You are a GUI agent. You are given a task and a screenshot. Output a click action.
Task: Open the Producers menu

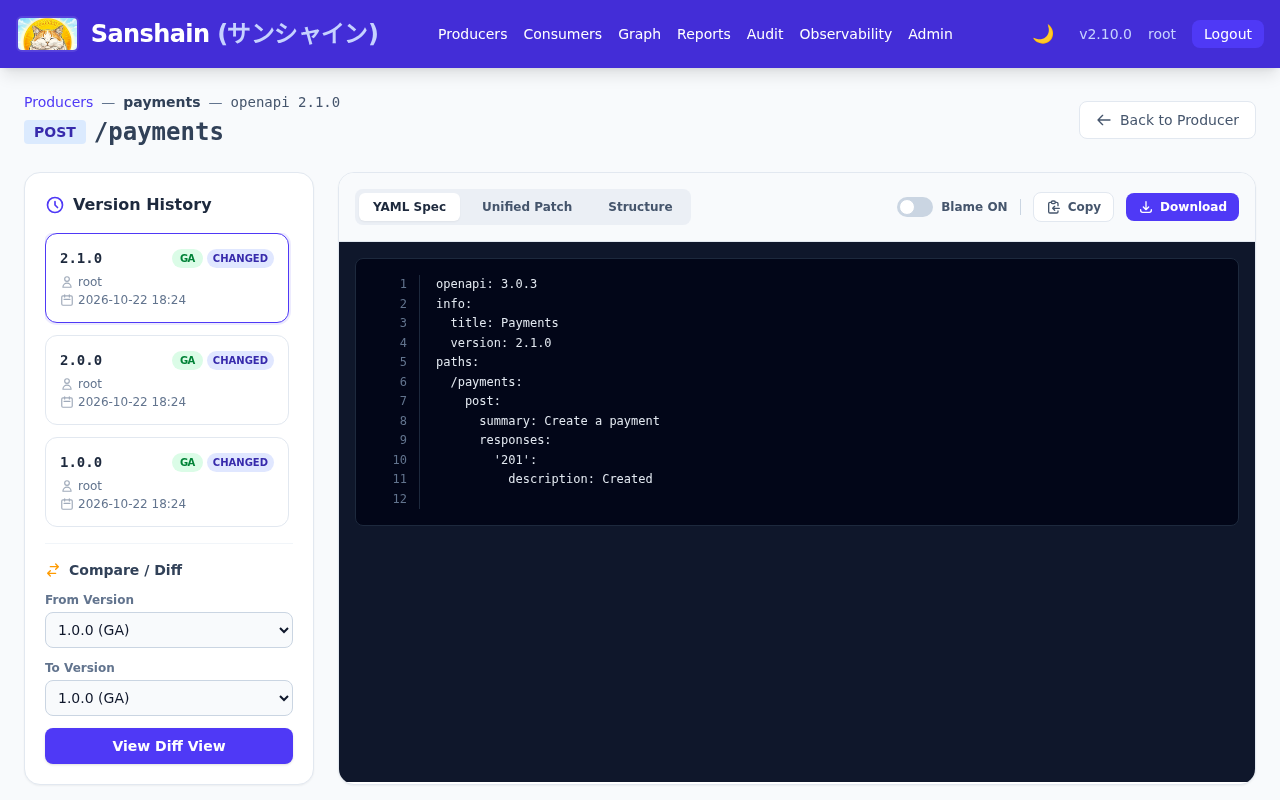473,34
